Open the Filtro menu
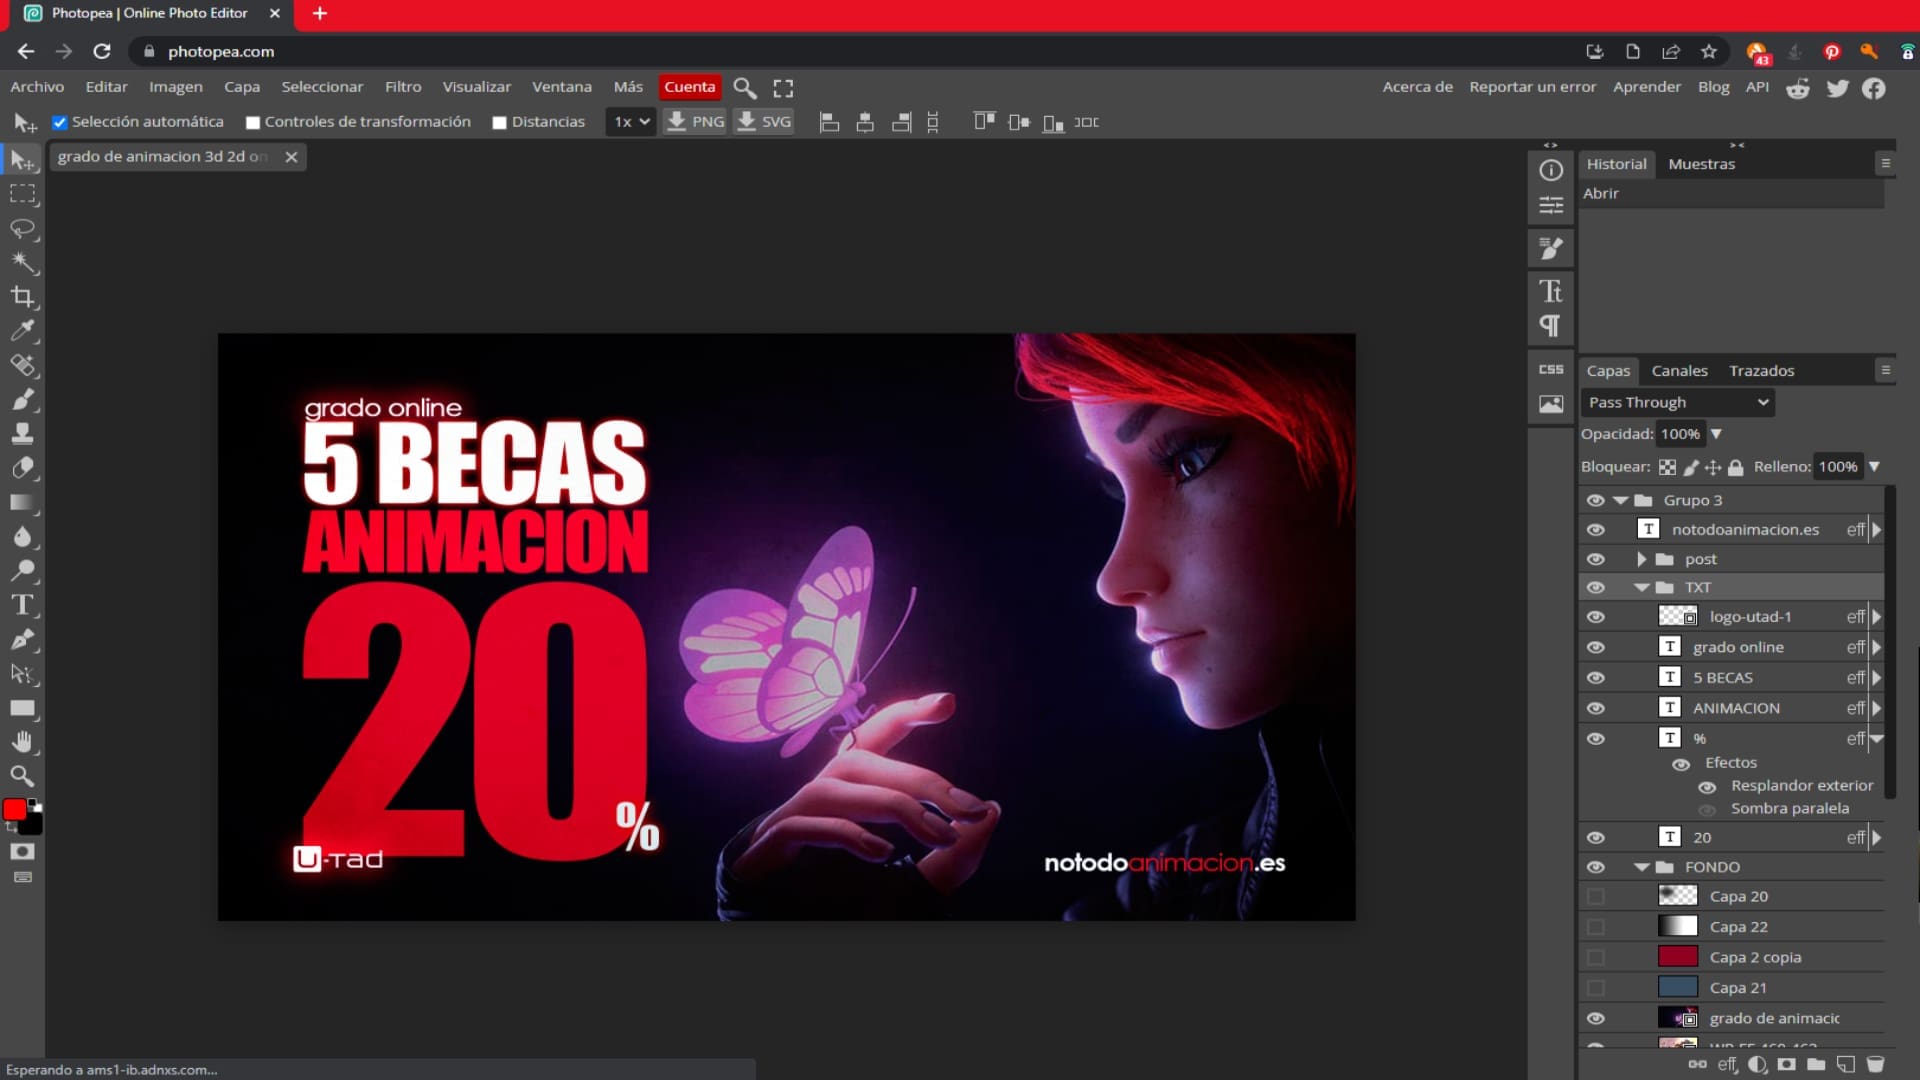This screenshot has height=1080, width=1920. 403,87
